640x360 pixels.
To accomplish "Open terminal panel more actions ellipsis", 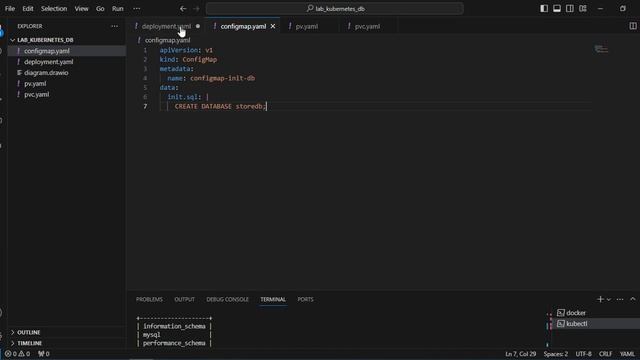I will [x=620, y=300].
